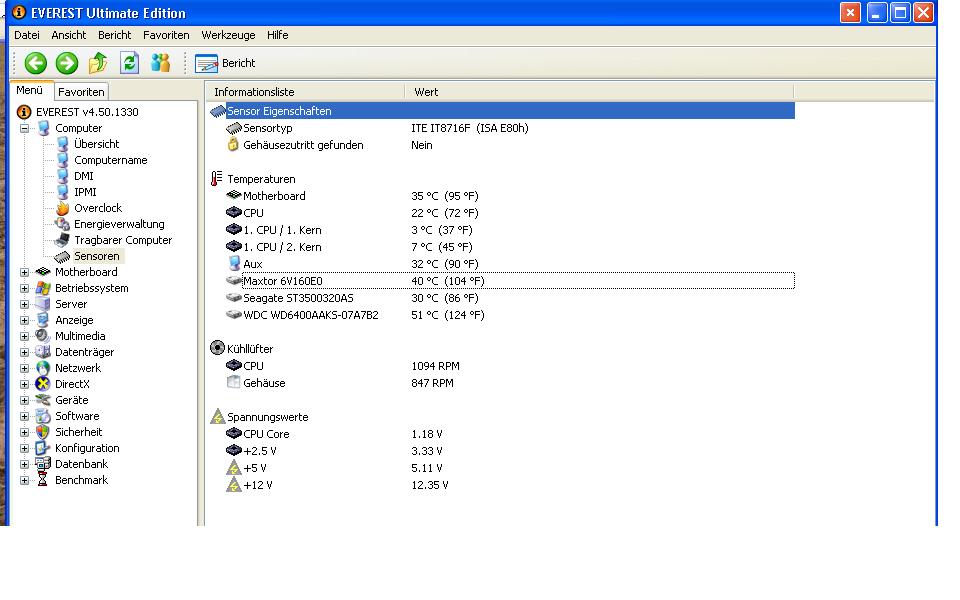Click the Informationsliste column header
The width and height of the screenshot is (960, 600).
(x=305, y=92)
